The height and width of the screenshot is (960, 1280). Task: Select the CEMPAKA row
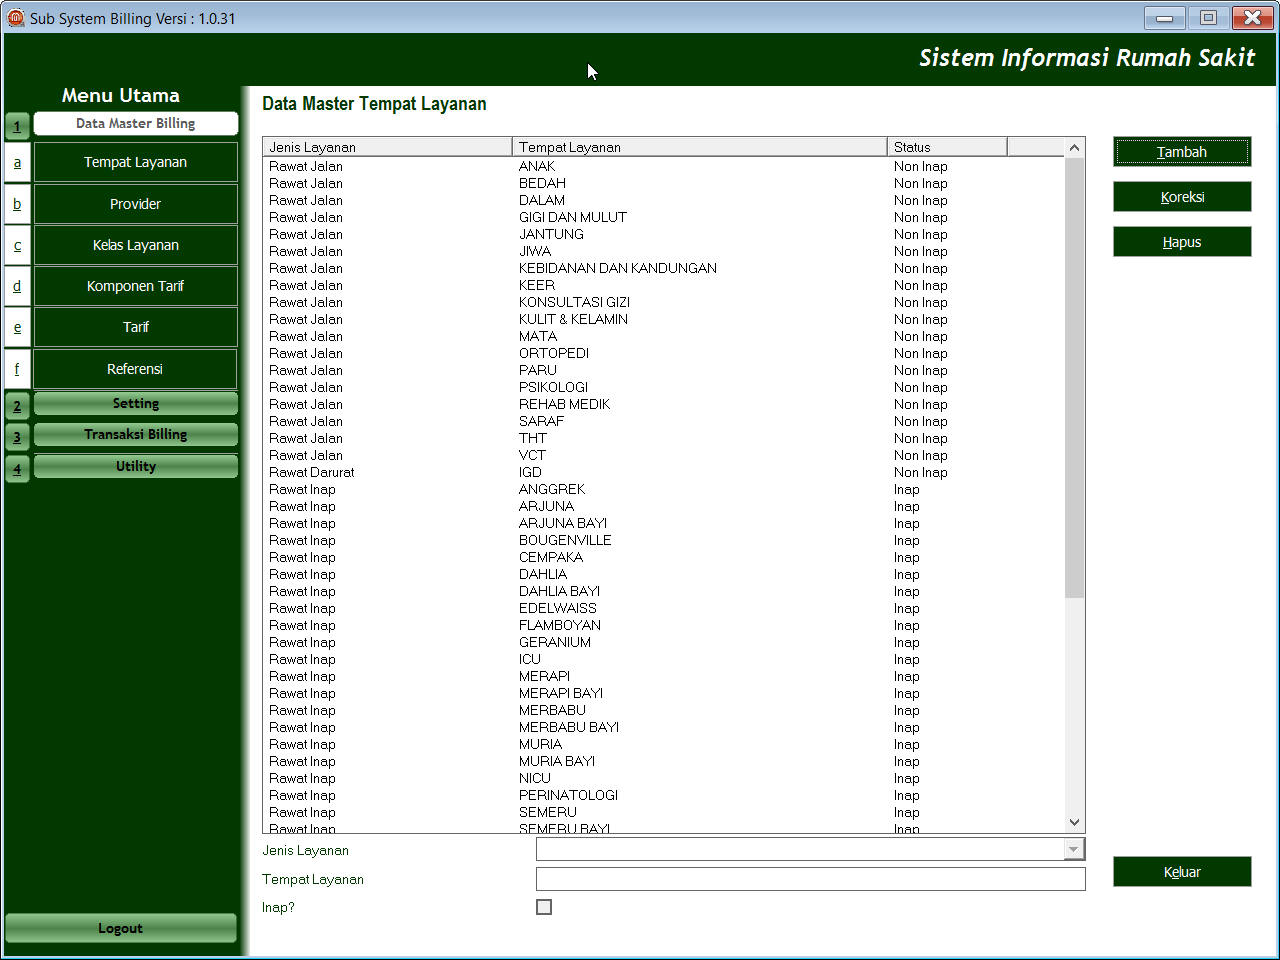coord(664,557)
